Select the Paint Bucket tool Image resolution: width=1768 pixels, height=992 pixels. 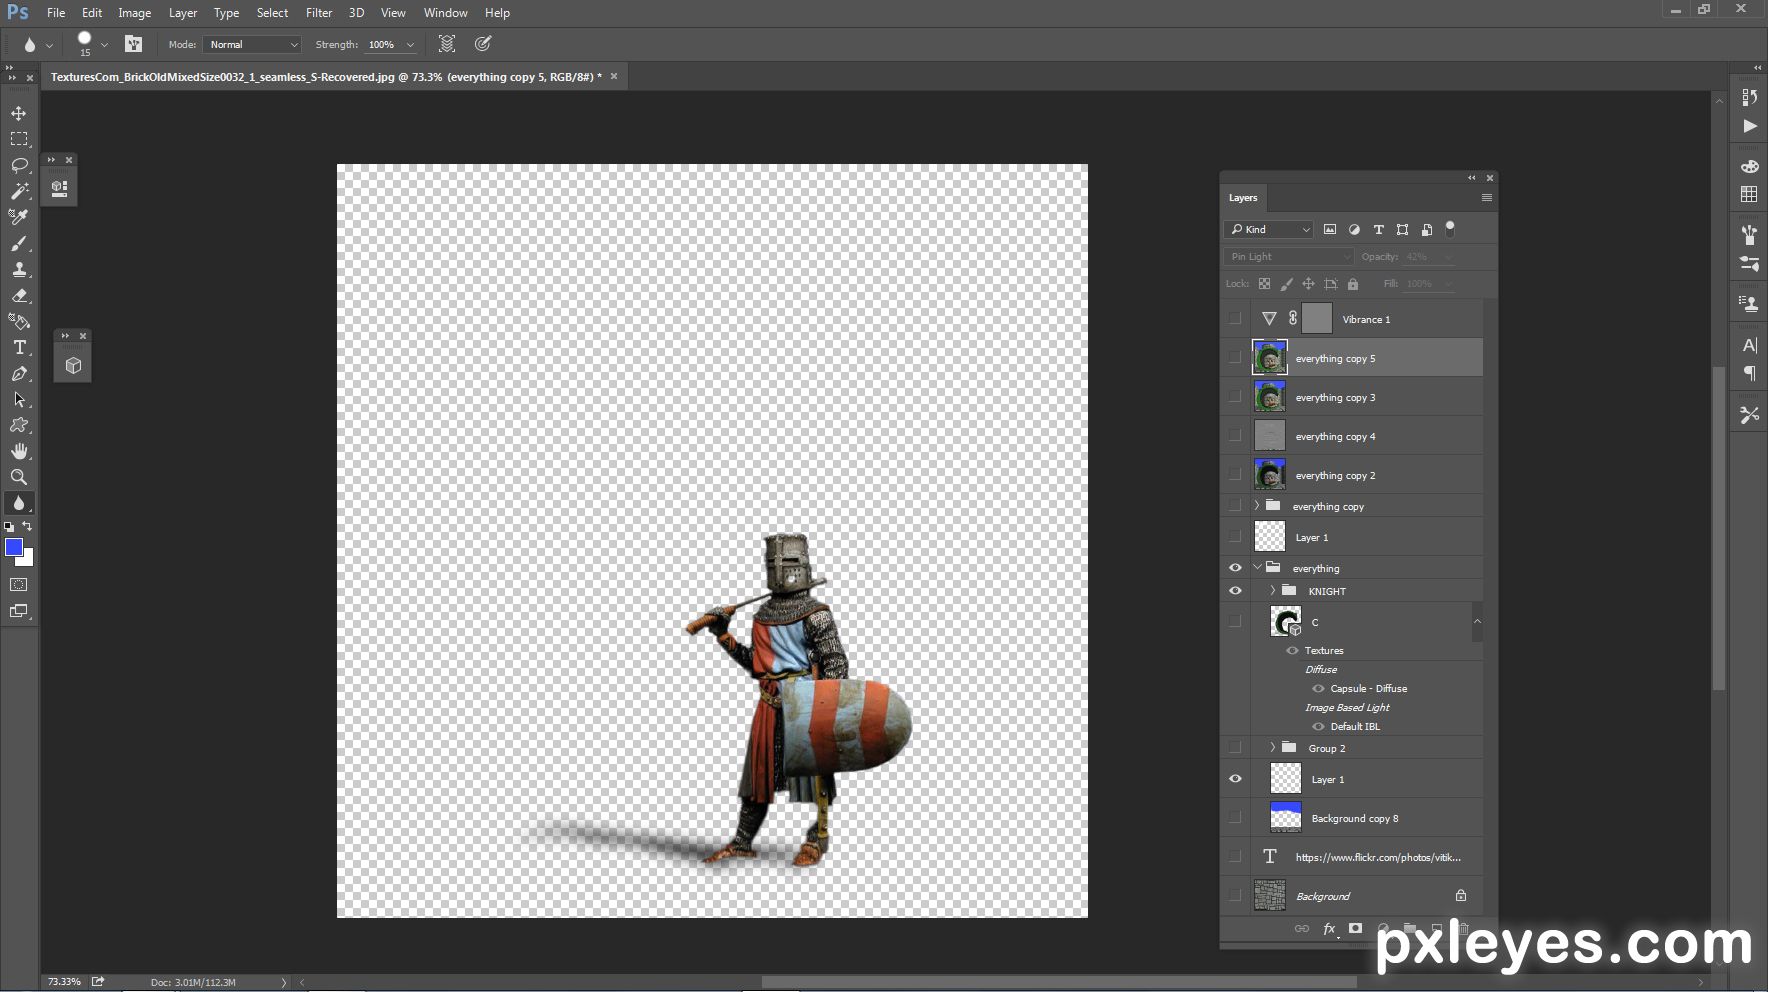[19, 321]
